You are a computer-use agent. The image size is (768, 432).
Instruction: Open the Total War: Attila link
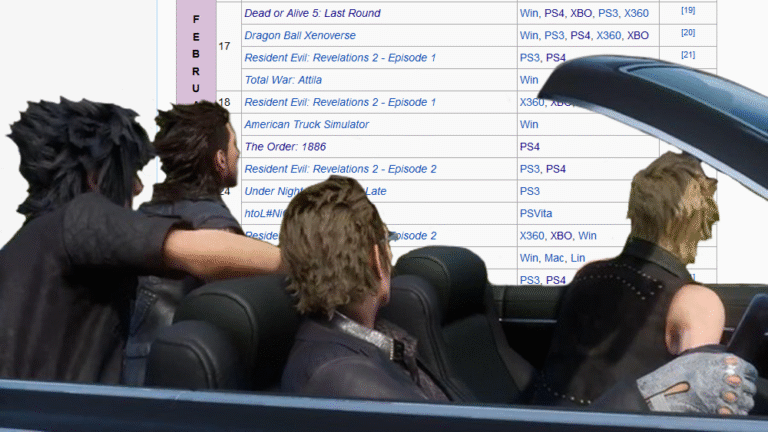point(283,80)
